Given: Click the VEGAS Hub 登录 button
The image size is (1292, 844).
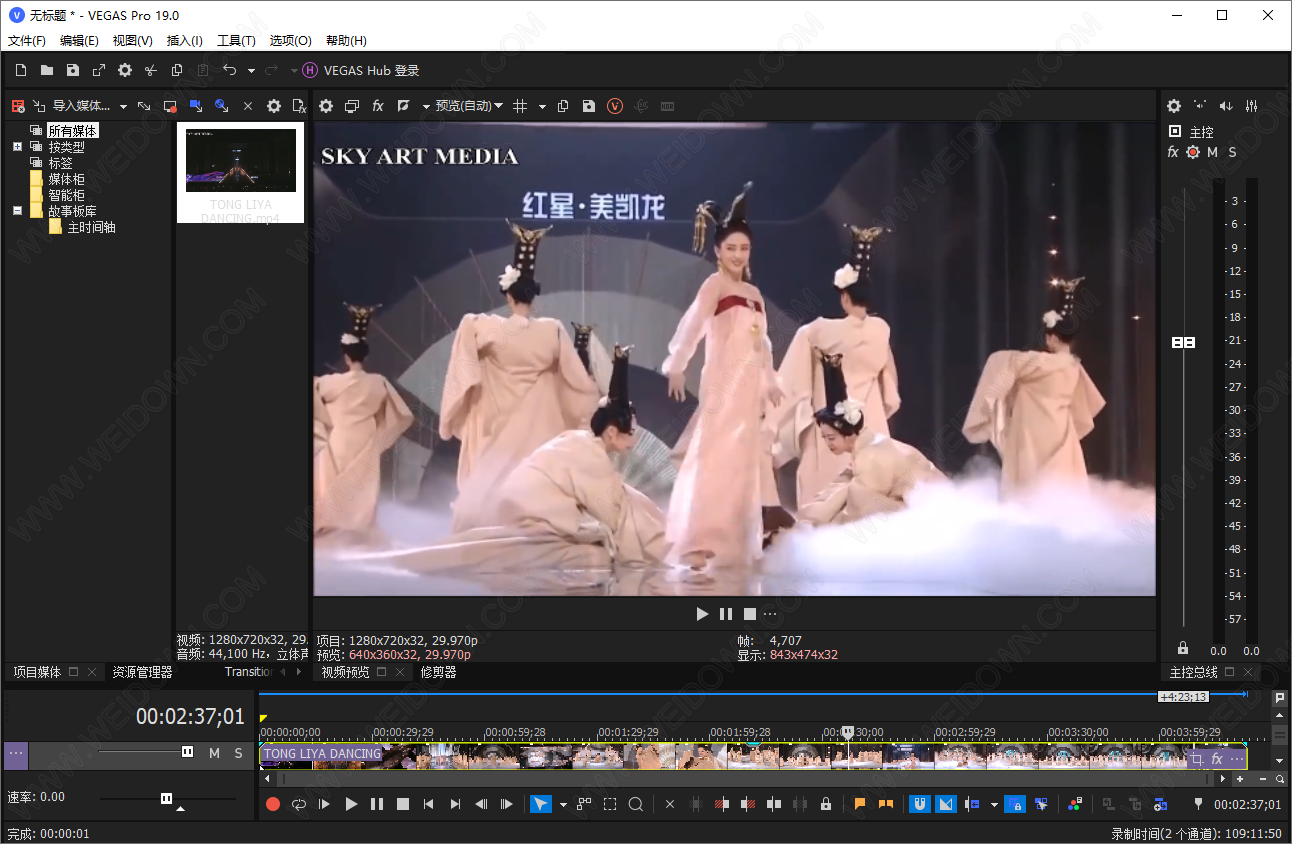Looking at the screenshot, I should tap(360, 70).
